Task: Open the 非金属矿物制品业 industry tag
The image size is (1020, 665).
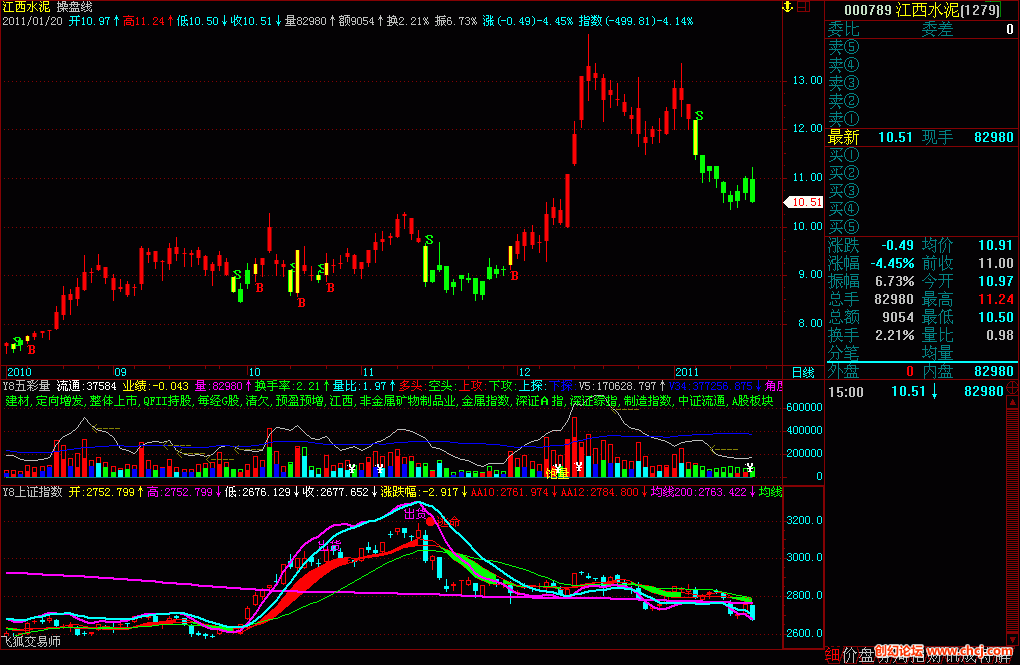Action: [x=407, y=401]
